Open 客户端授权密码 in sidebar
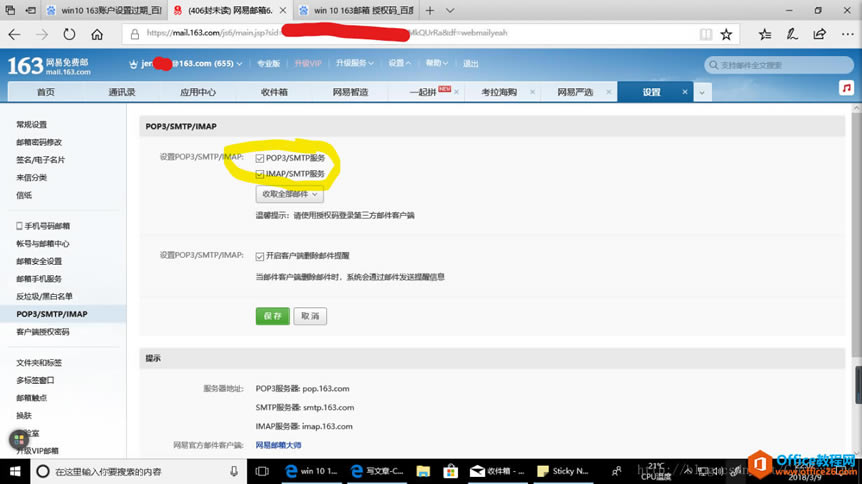This screenshot has width=862, height=484. point(43,332)
